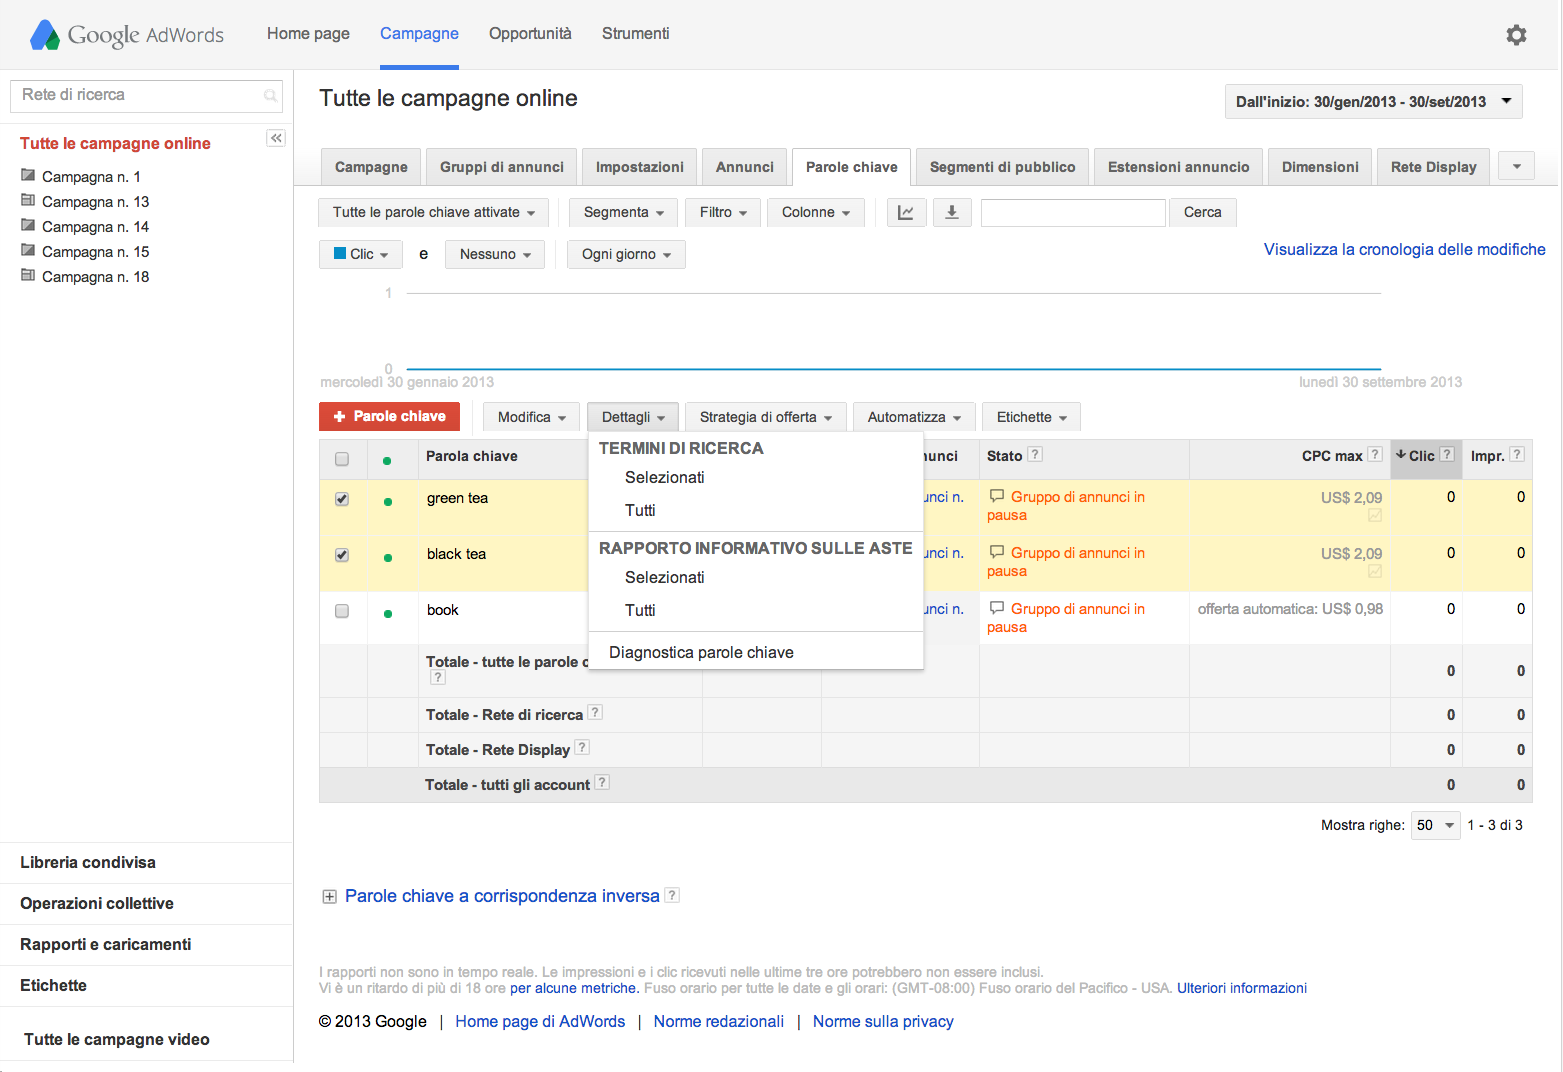Click the help icon next to Impr.

click(1517, 454)
